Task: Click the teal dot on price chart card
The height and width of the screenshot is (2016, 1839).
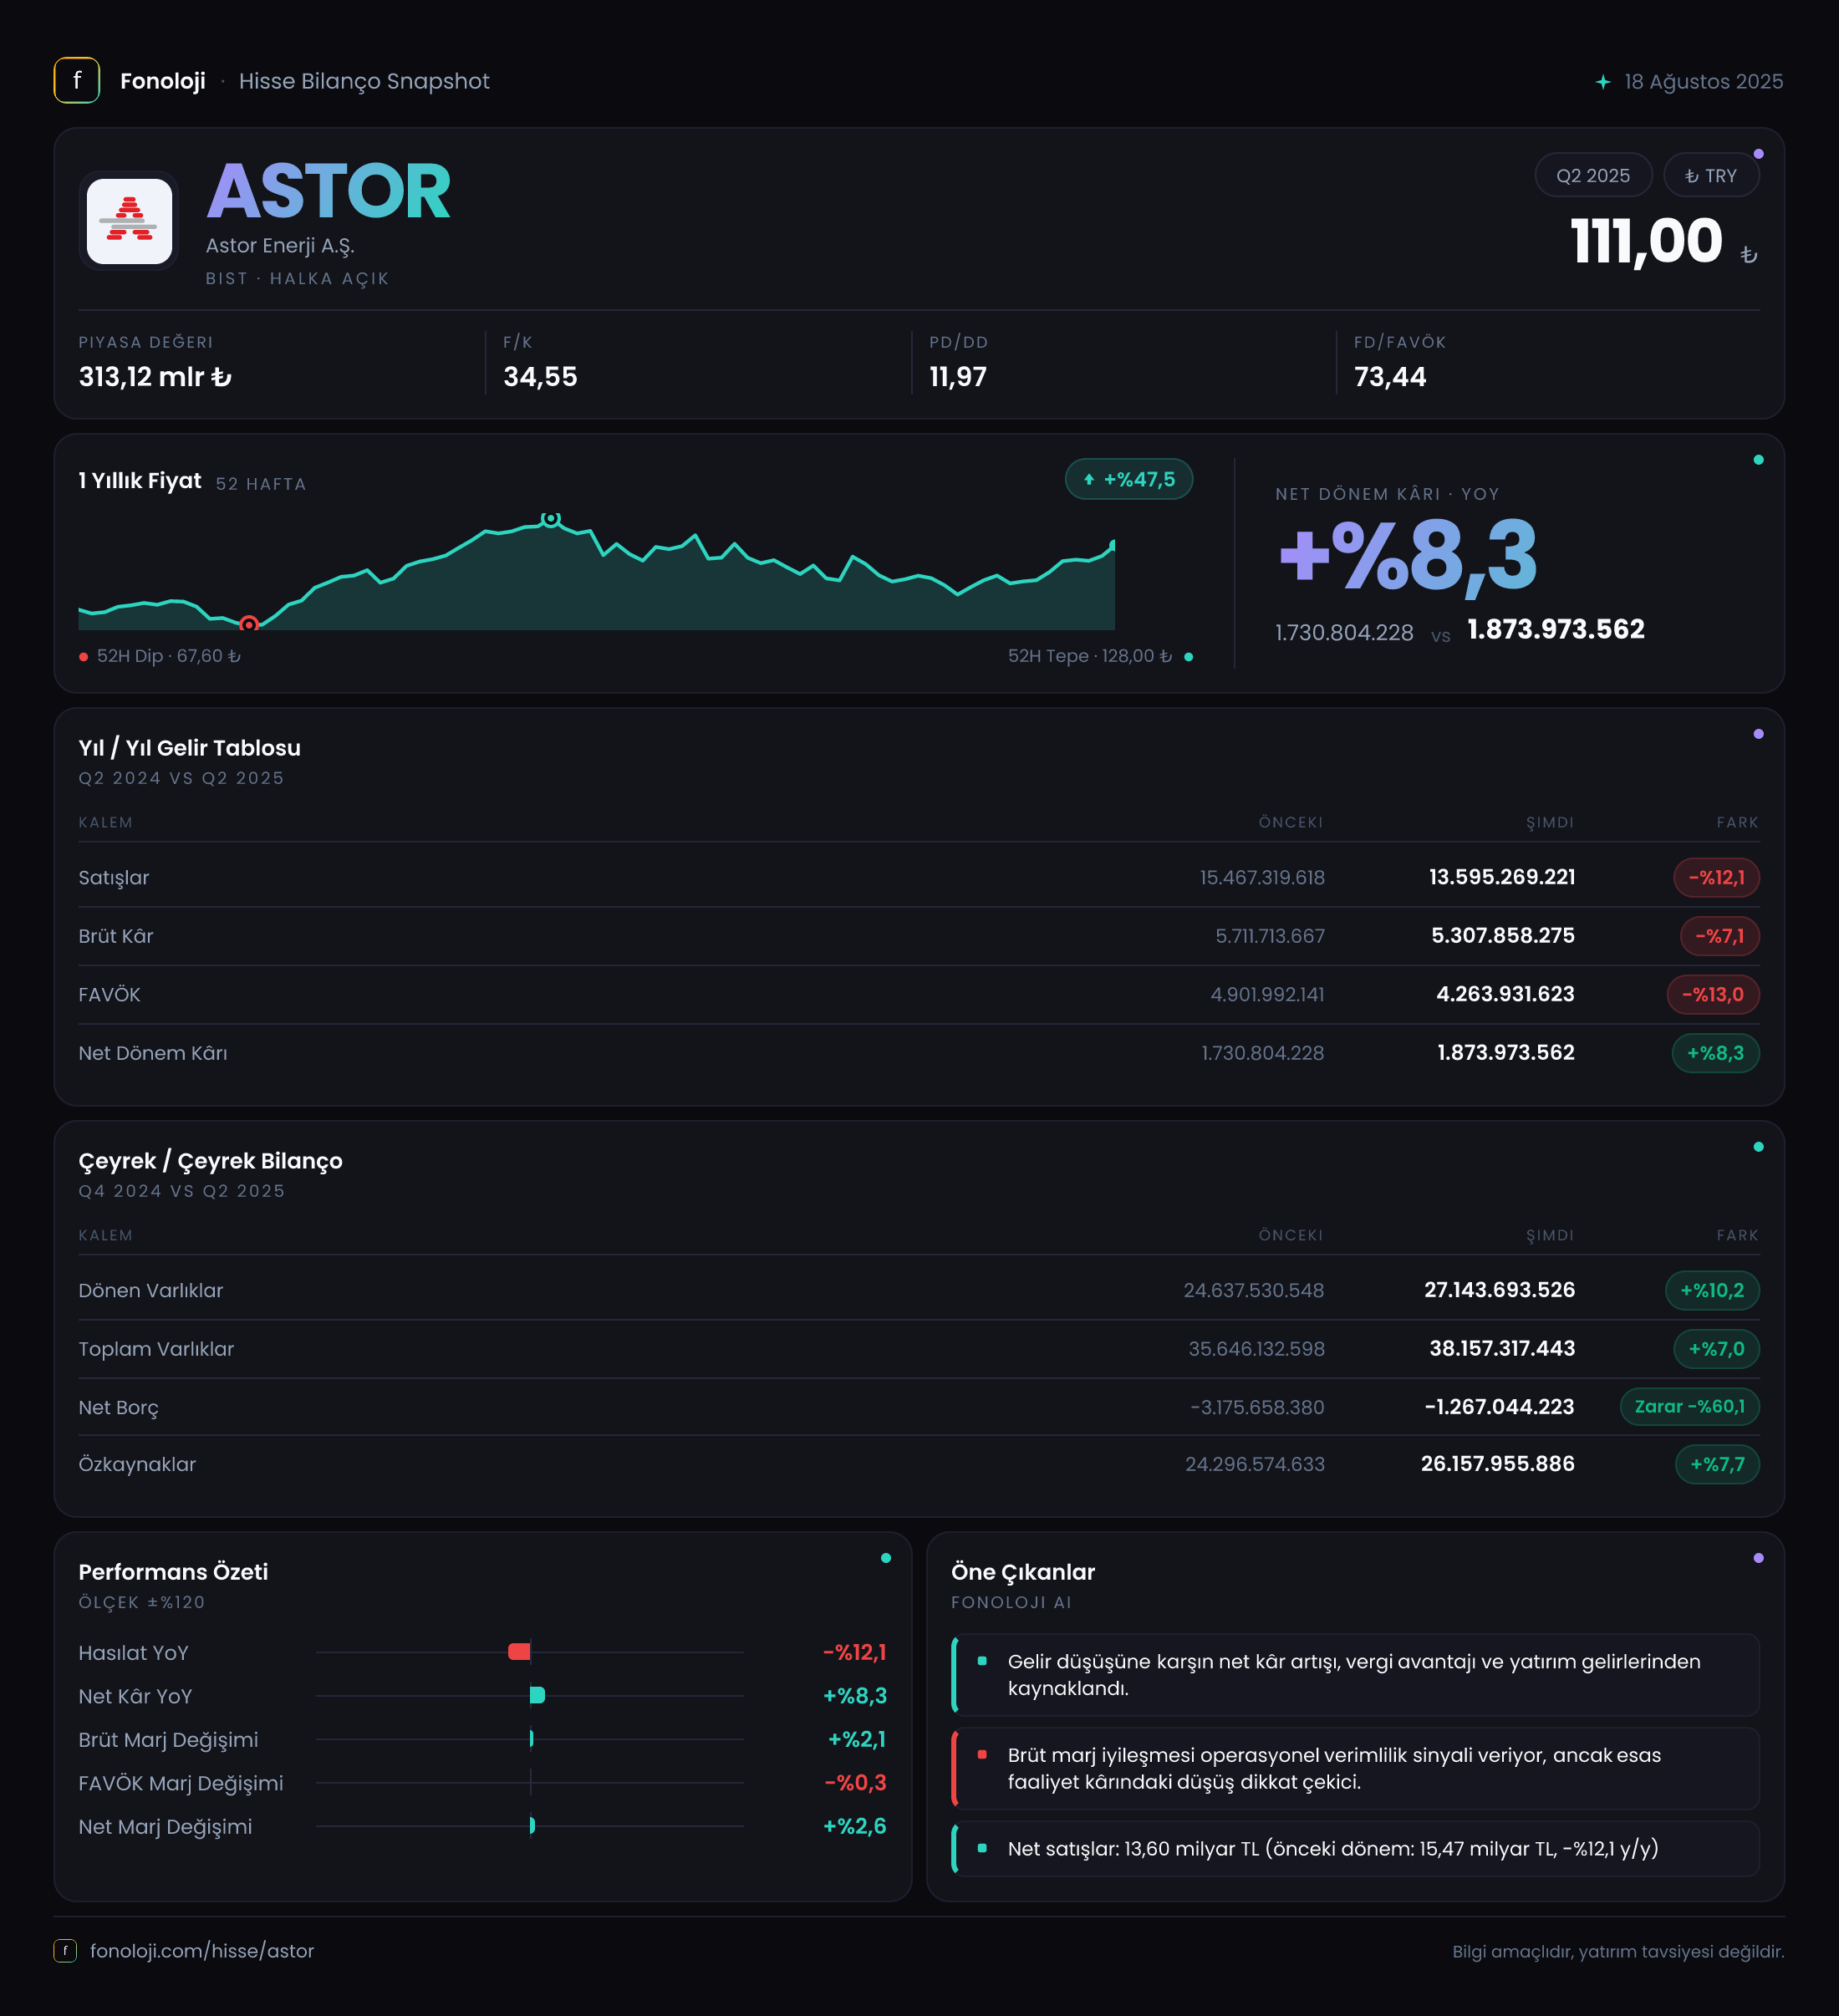Action: (x=1758, y=460)
